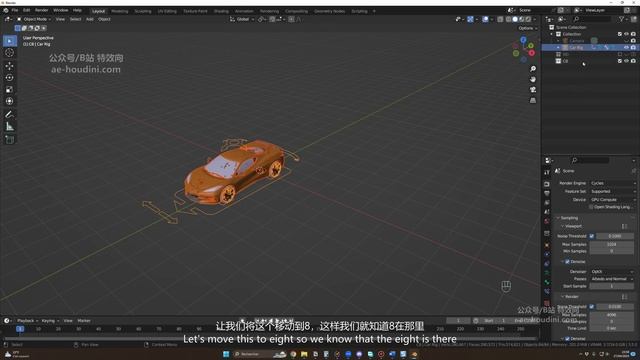Open the Output properties tab icon

click(x=547, y=193)
